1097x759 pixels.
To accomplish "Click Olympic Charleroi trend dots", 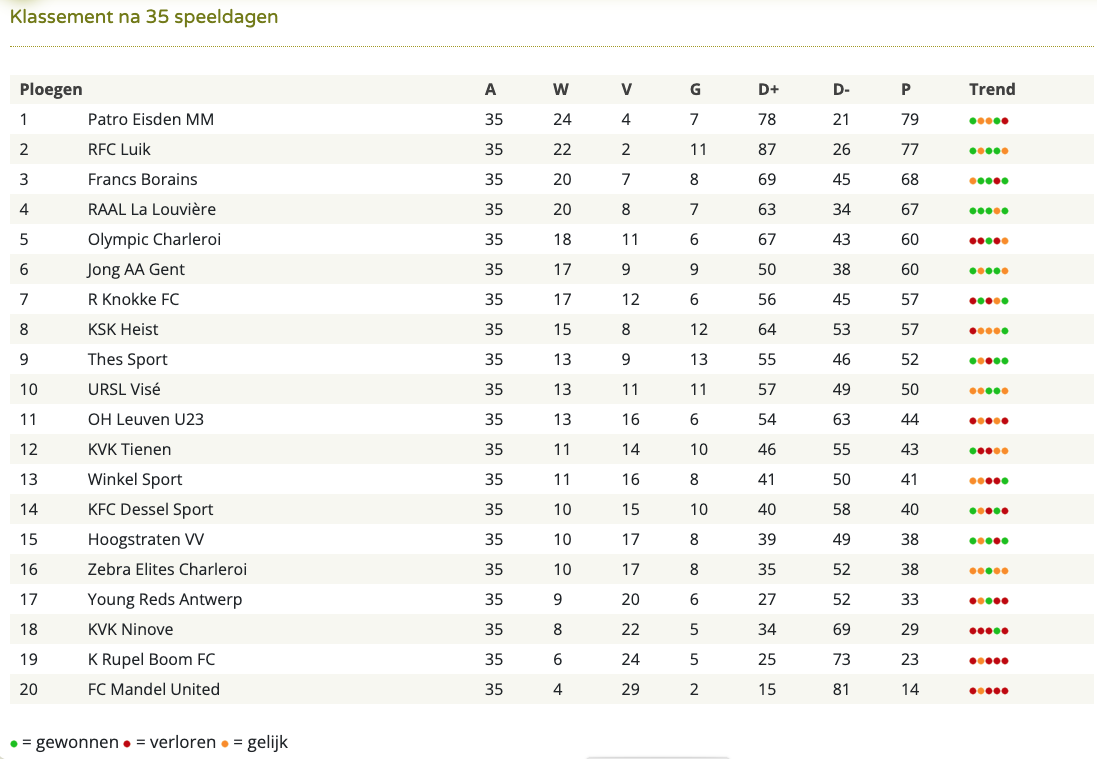I will [x=989, y=241].
